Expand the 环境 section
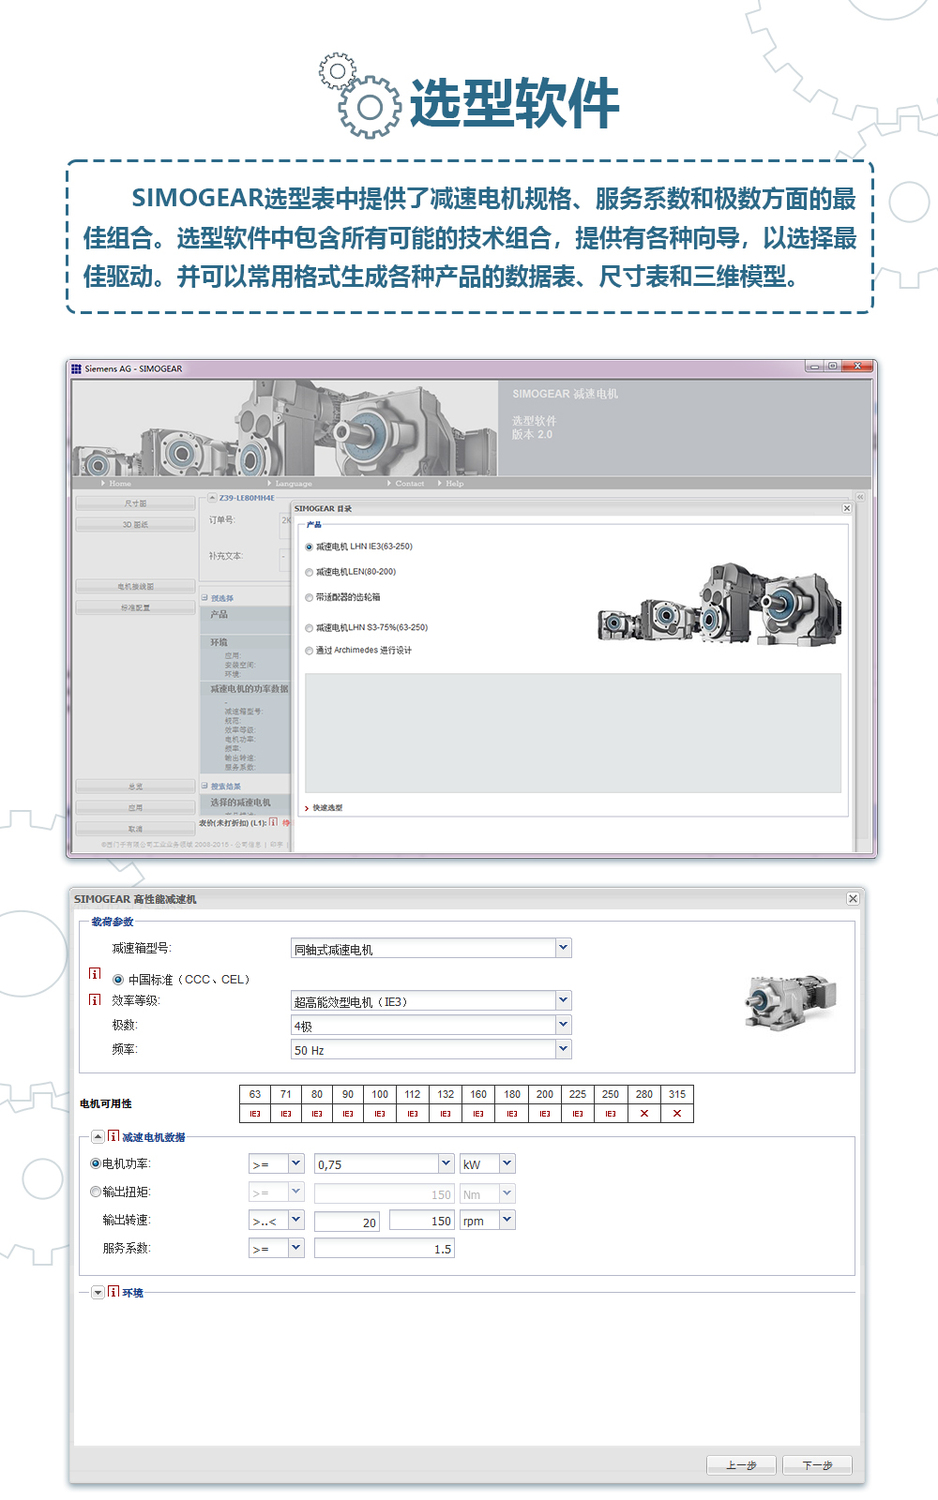This screenshot has height=1500, width=938. click(x=98, y=1292)
